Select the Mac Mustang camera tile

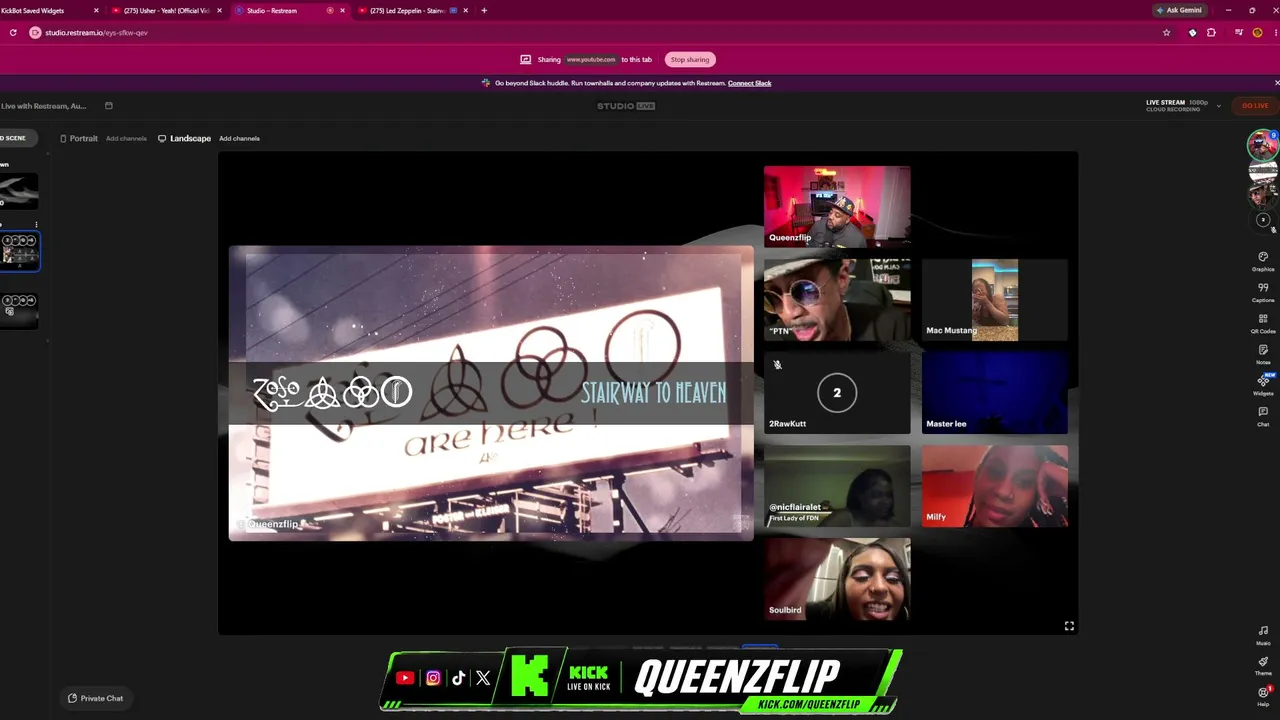(x=995, y=300)
